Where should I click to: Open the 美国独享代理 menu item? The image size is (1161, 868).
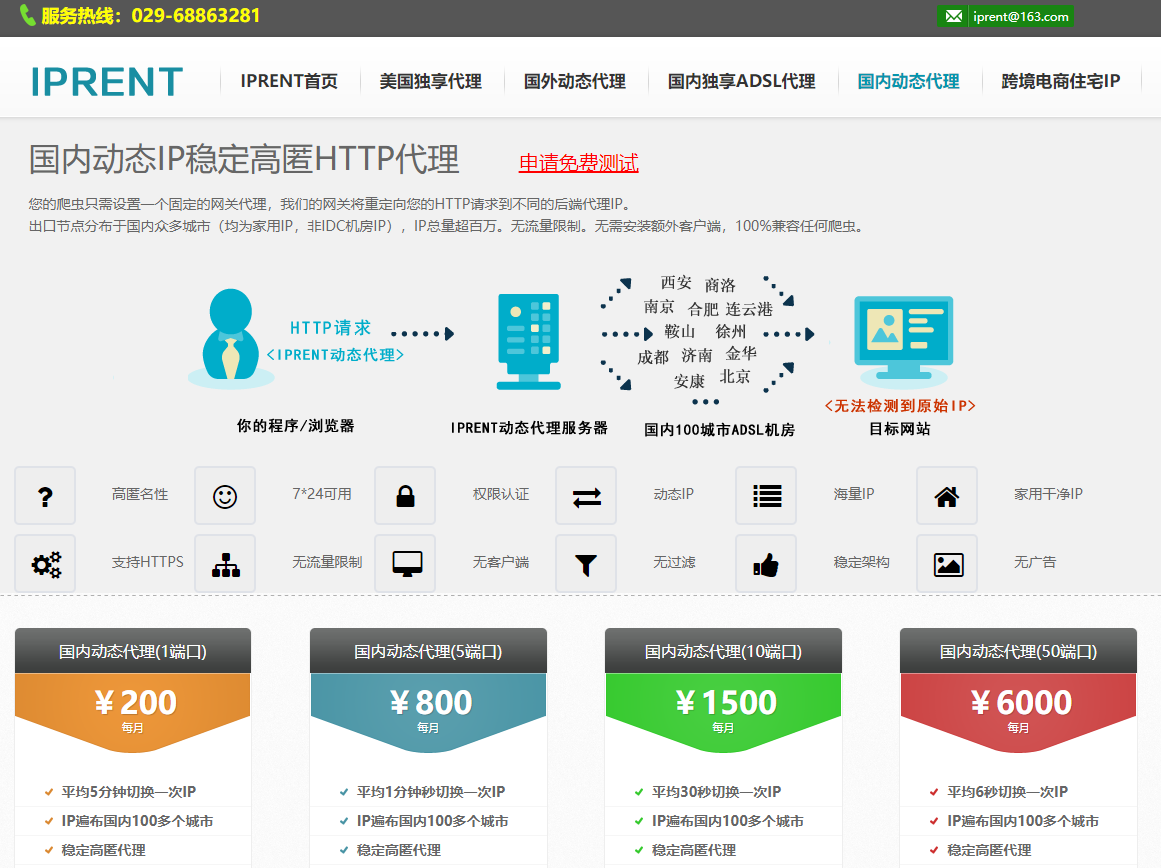(431, 81)
